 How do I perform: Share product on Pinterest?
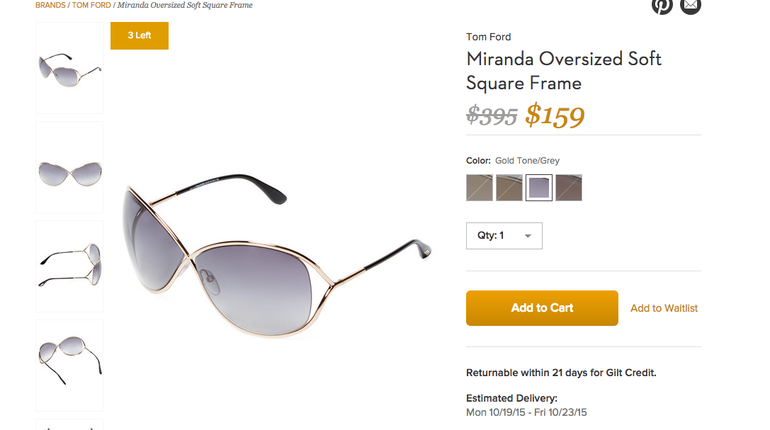click(662, 6)
